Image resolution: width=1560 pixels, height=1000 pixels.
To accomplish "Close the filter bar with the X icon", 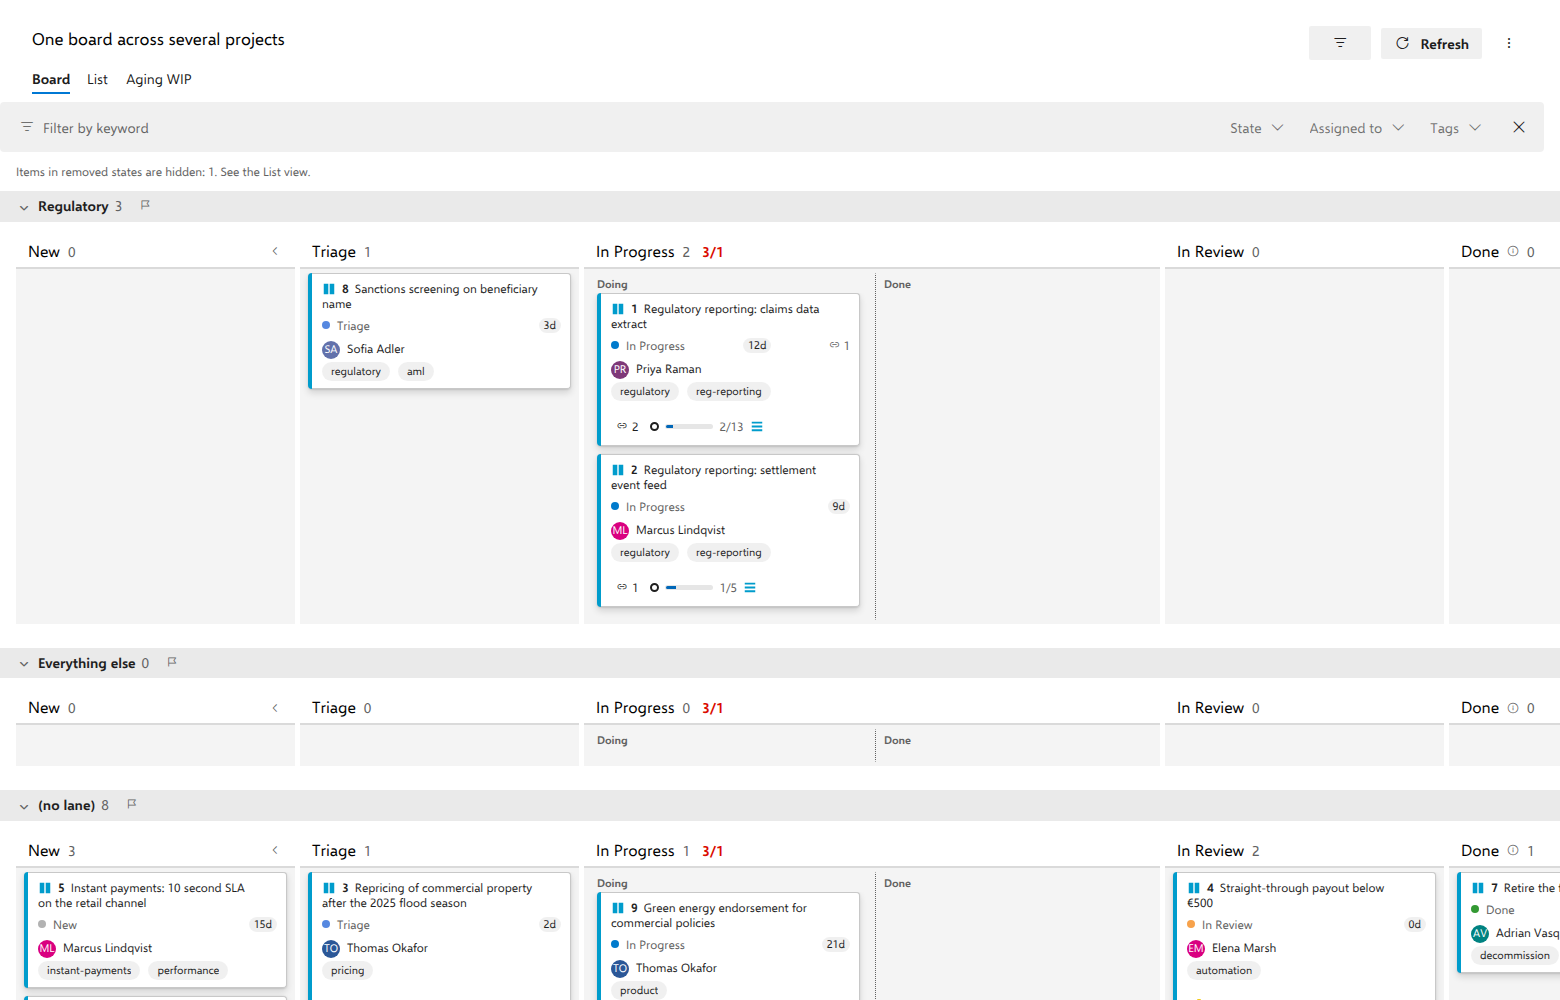I will pos(1519,127).
